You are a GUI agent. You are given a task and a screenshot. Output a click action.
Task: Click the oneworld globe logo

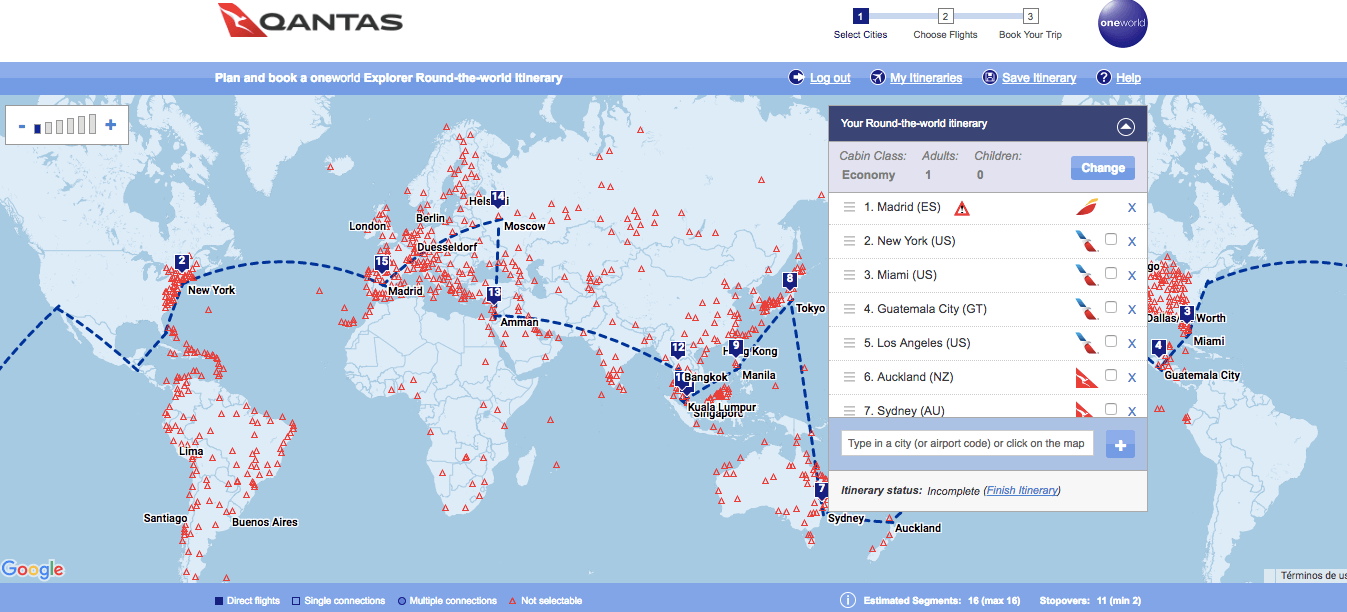point(1122,23)
